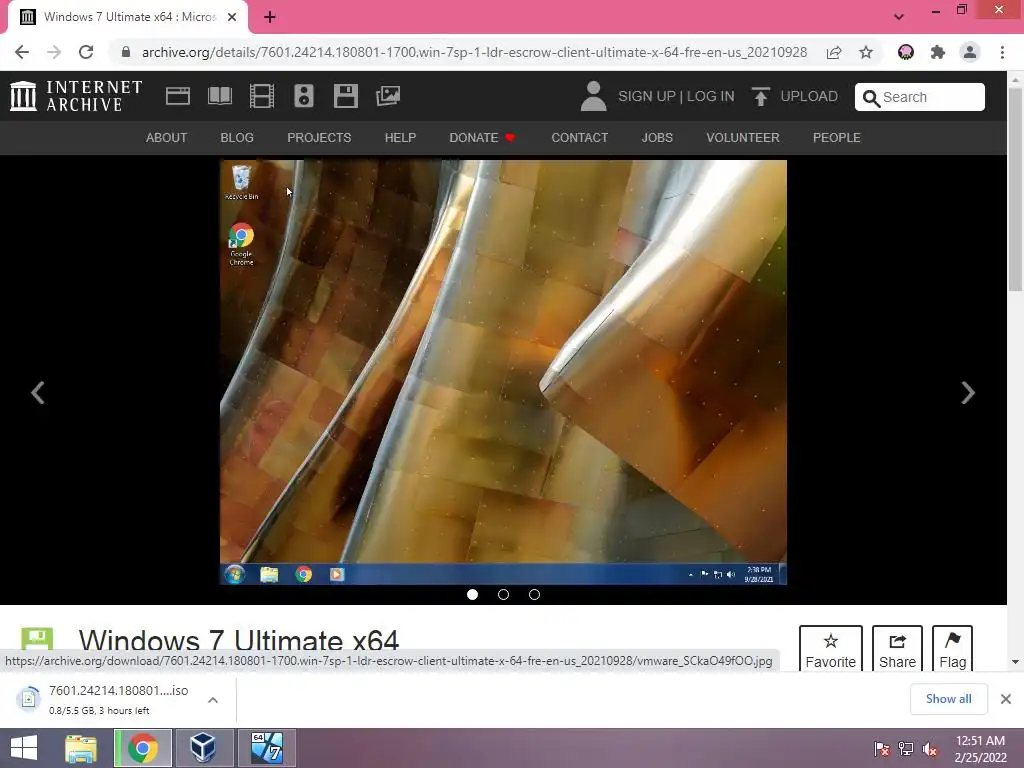Screen dimensions: 1024x768
Task: Open the Windows Start button
Action: tap(24, 748)
